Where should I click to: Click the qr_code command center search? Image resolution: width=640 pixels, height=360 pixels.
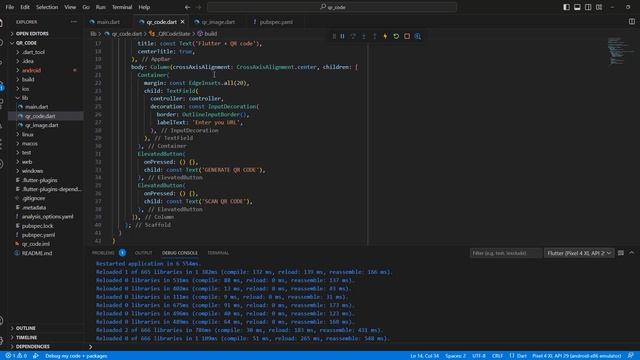[332, 7]
